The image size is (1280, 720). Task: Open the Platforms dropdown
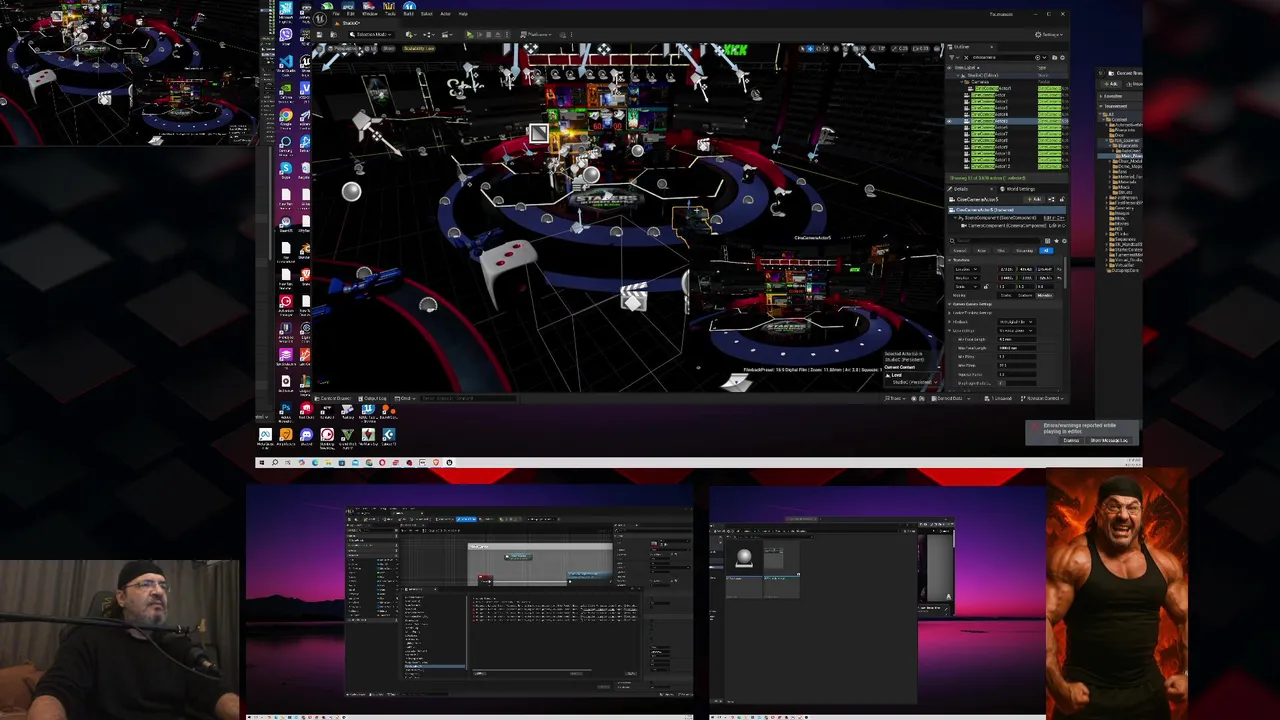click(x=536, y=34)
